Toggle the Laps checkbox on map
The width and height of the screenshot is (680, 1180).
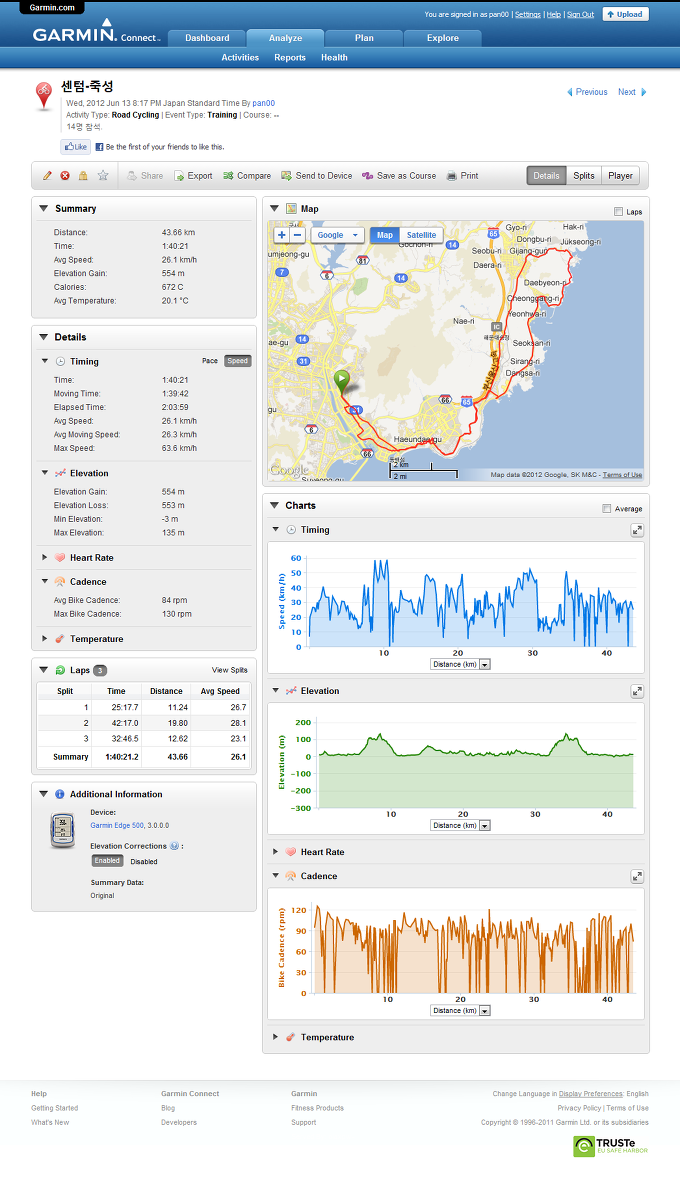[618, 211]
